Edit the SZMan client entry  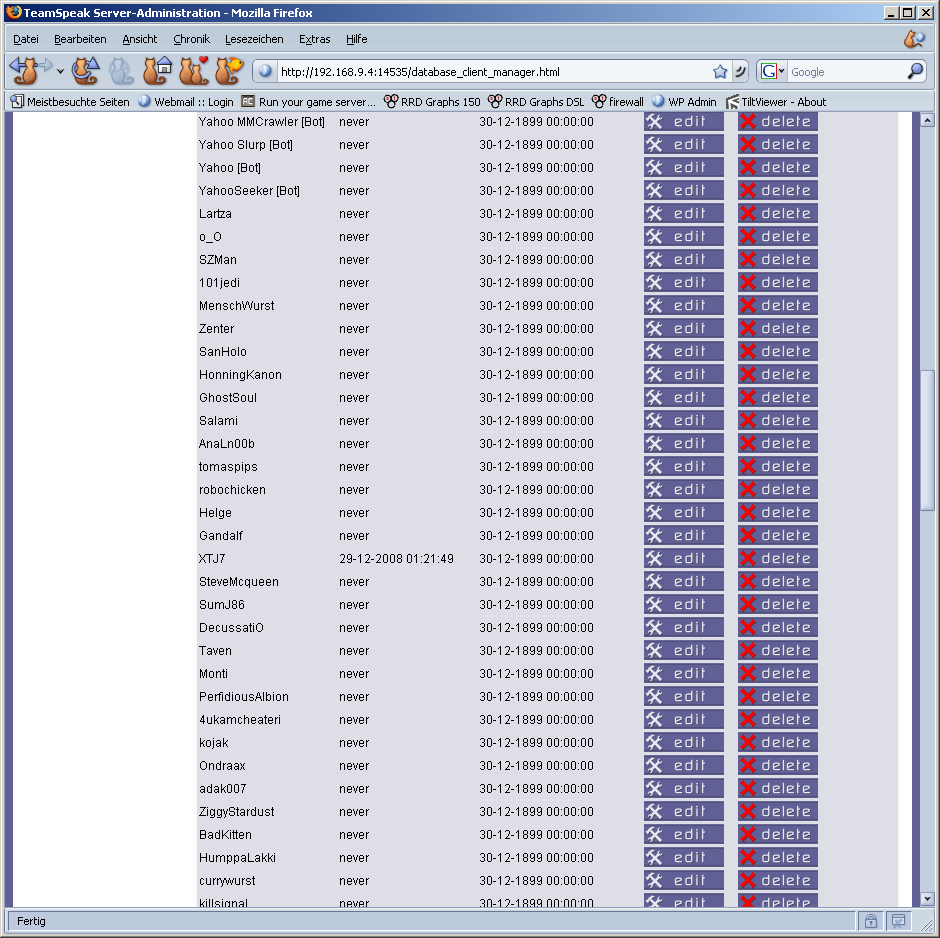tap(683, 260)
